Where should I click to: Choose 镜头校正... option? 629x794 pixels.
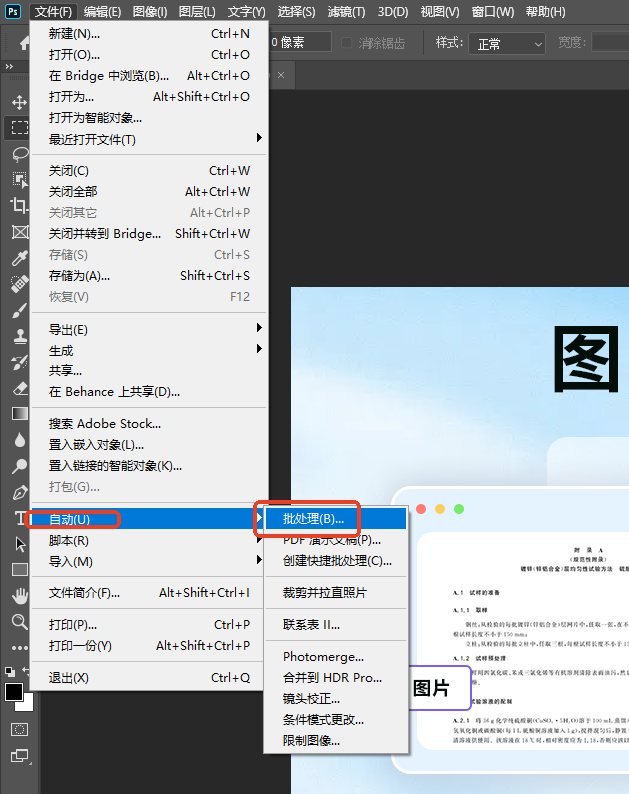click(336, 699)
